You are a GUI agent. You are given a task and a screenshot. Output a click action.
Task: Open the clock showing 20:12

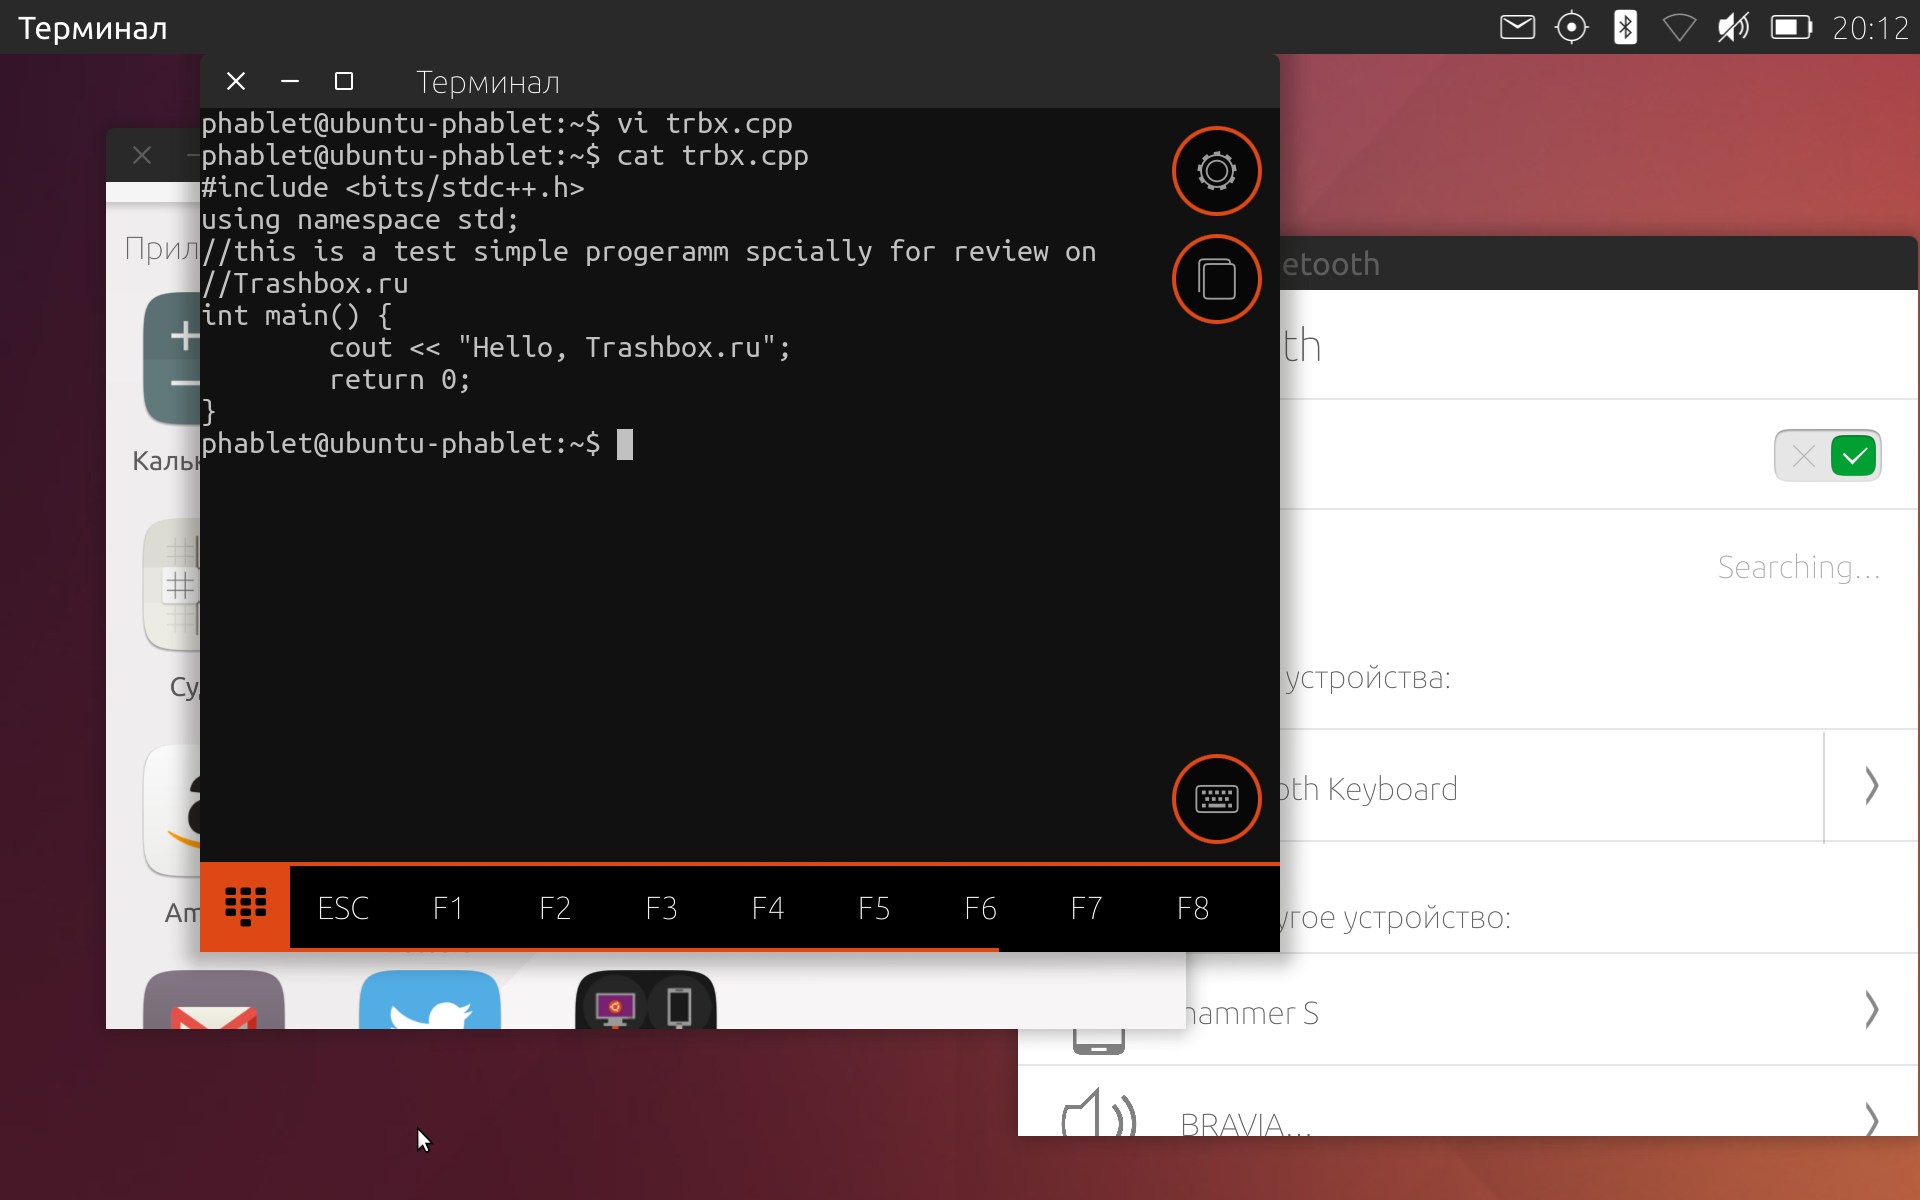tap(1870, 27)
